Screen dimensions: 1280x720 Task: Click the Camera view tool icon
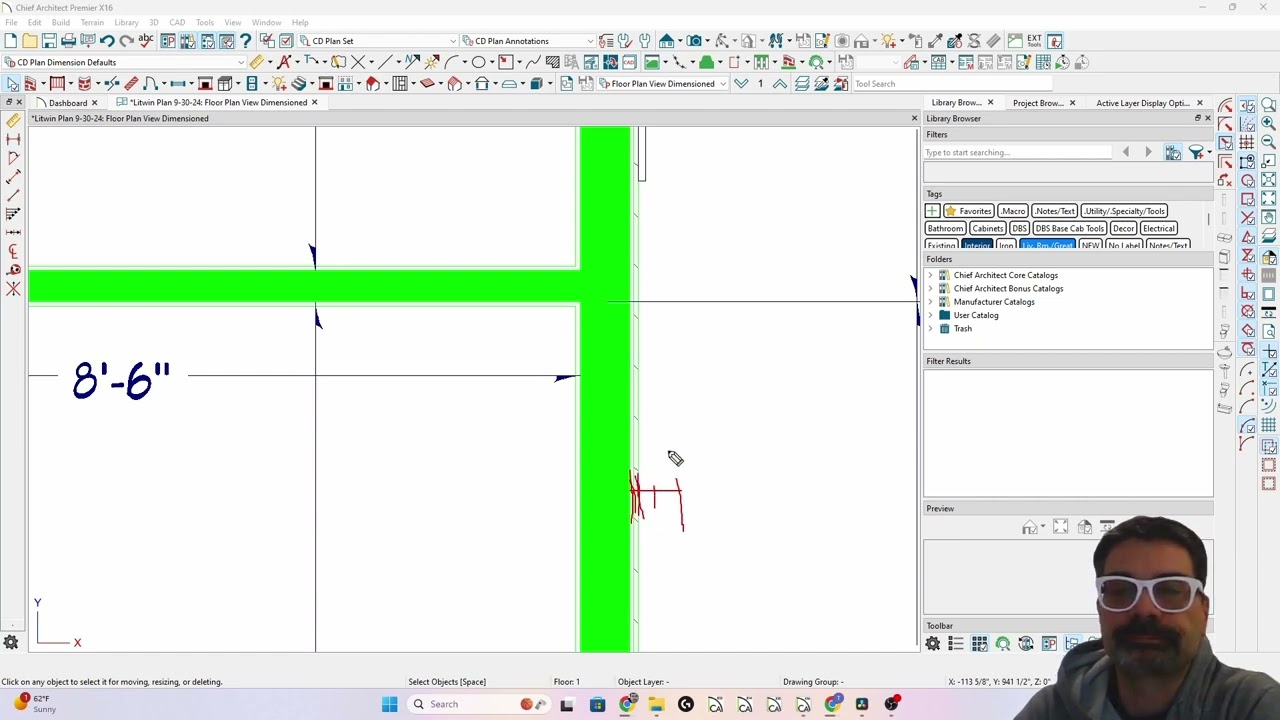694,41
